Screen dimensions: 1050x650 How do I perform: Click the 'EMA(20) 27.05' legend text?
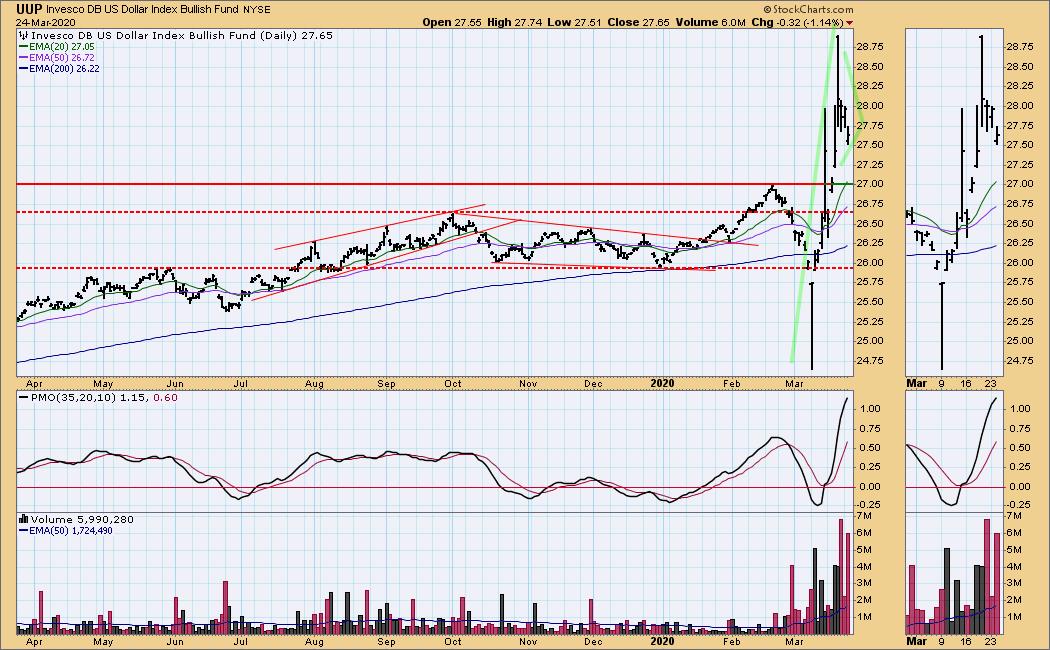click(62, 47)
